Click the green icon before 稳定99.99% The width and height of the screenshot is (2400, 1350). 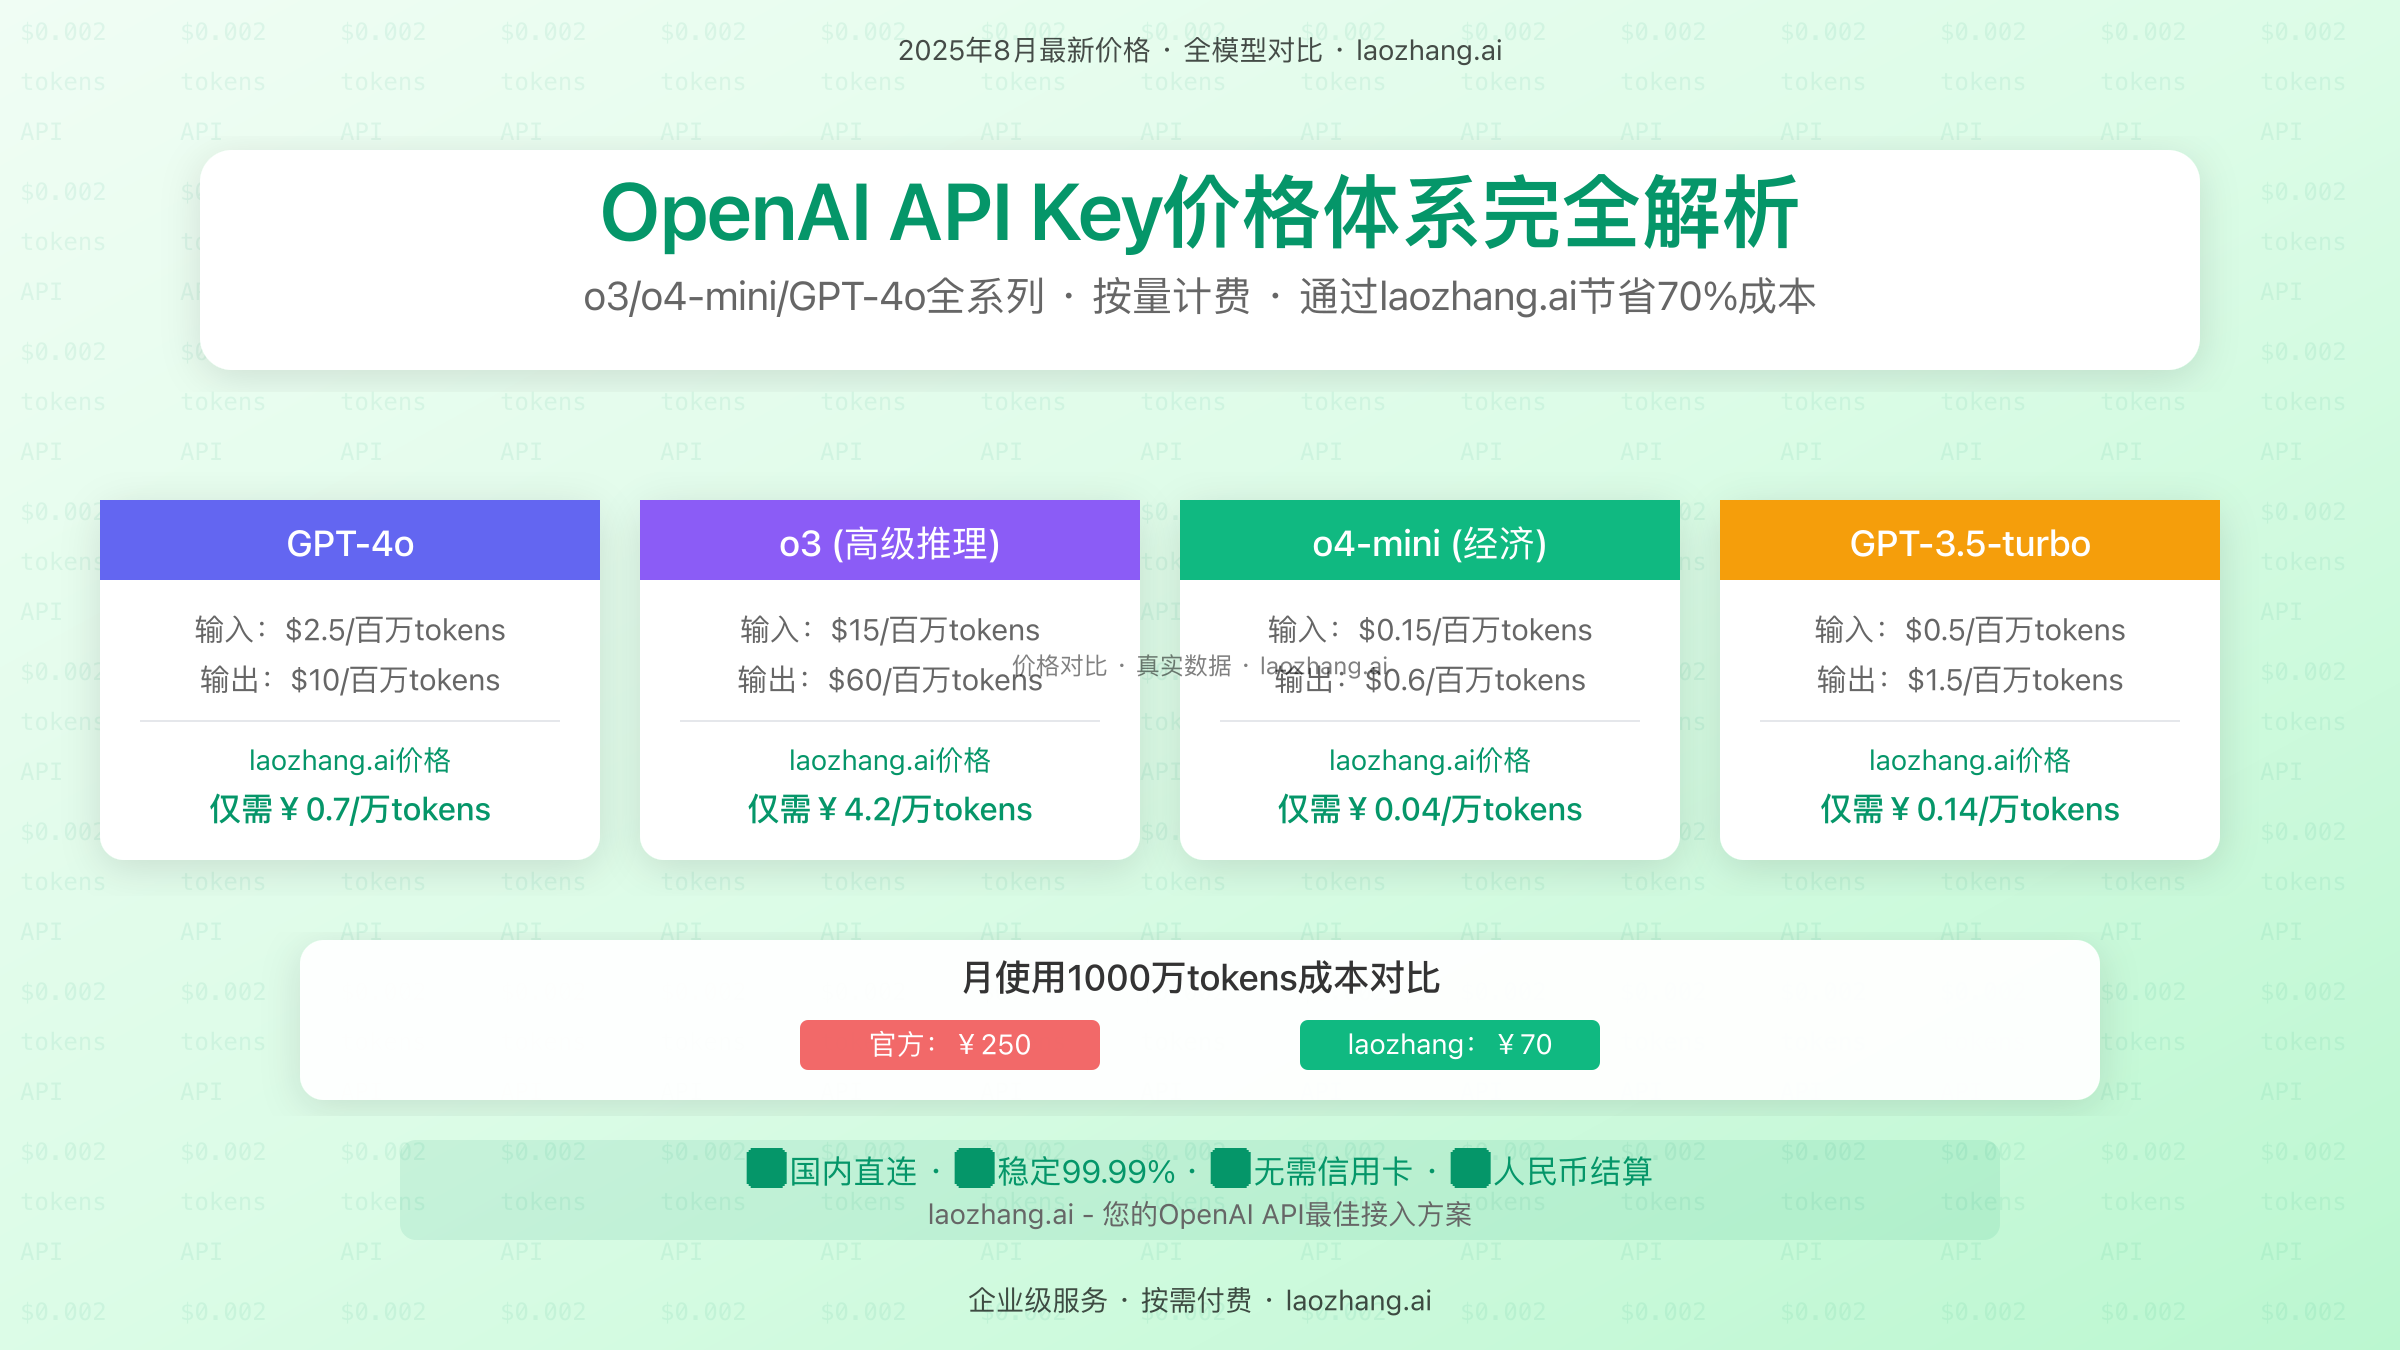click(974, 1168)
